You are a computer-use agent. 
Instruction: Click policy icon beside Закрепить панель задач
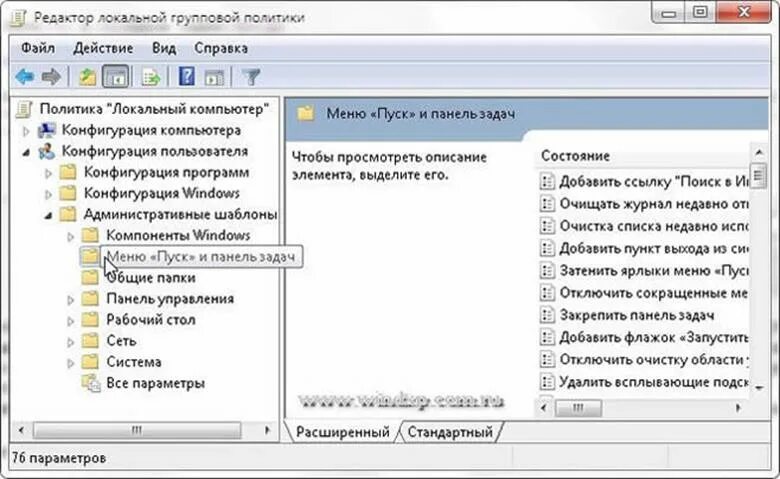547,315
